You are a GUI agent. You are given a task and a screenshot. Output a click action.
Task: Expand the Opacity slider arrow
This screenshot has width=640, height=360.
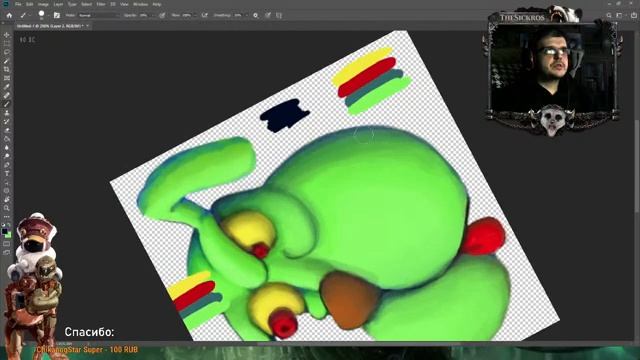[153, 15]
